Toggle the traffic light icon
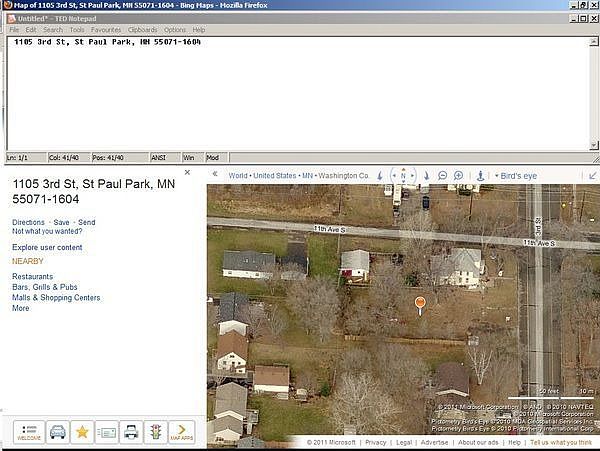This screenshot has width=600, height=451. pyautogui.click(x=155, y=431)
